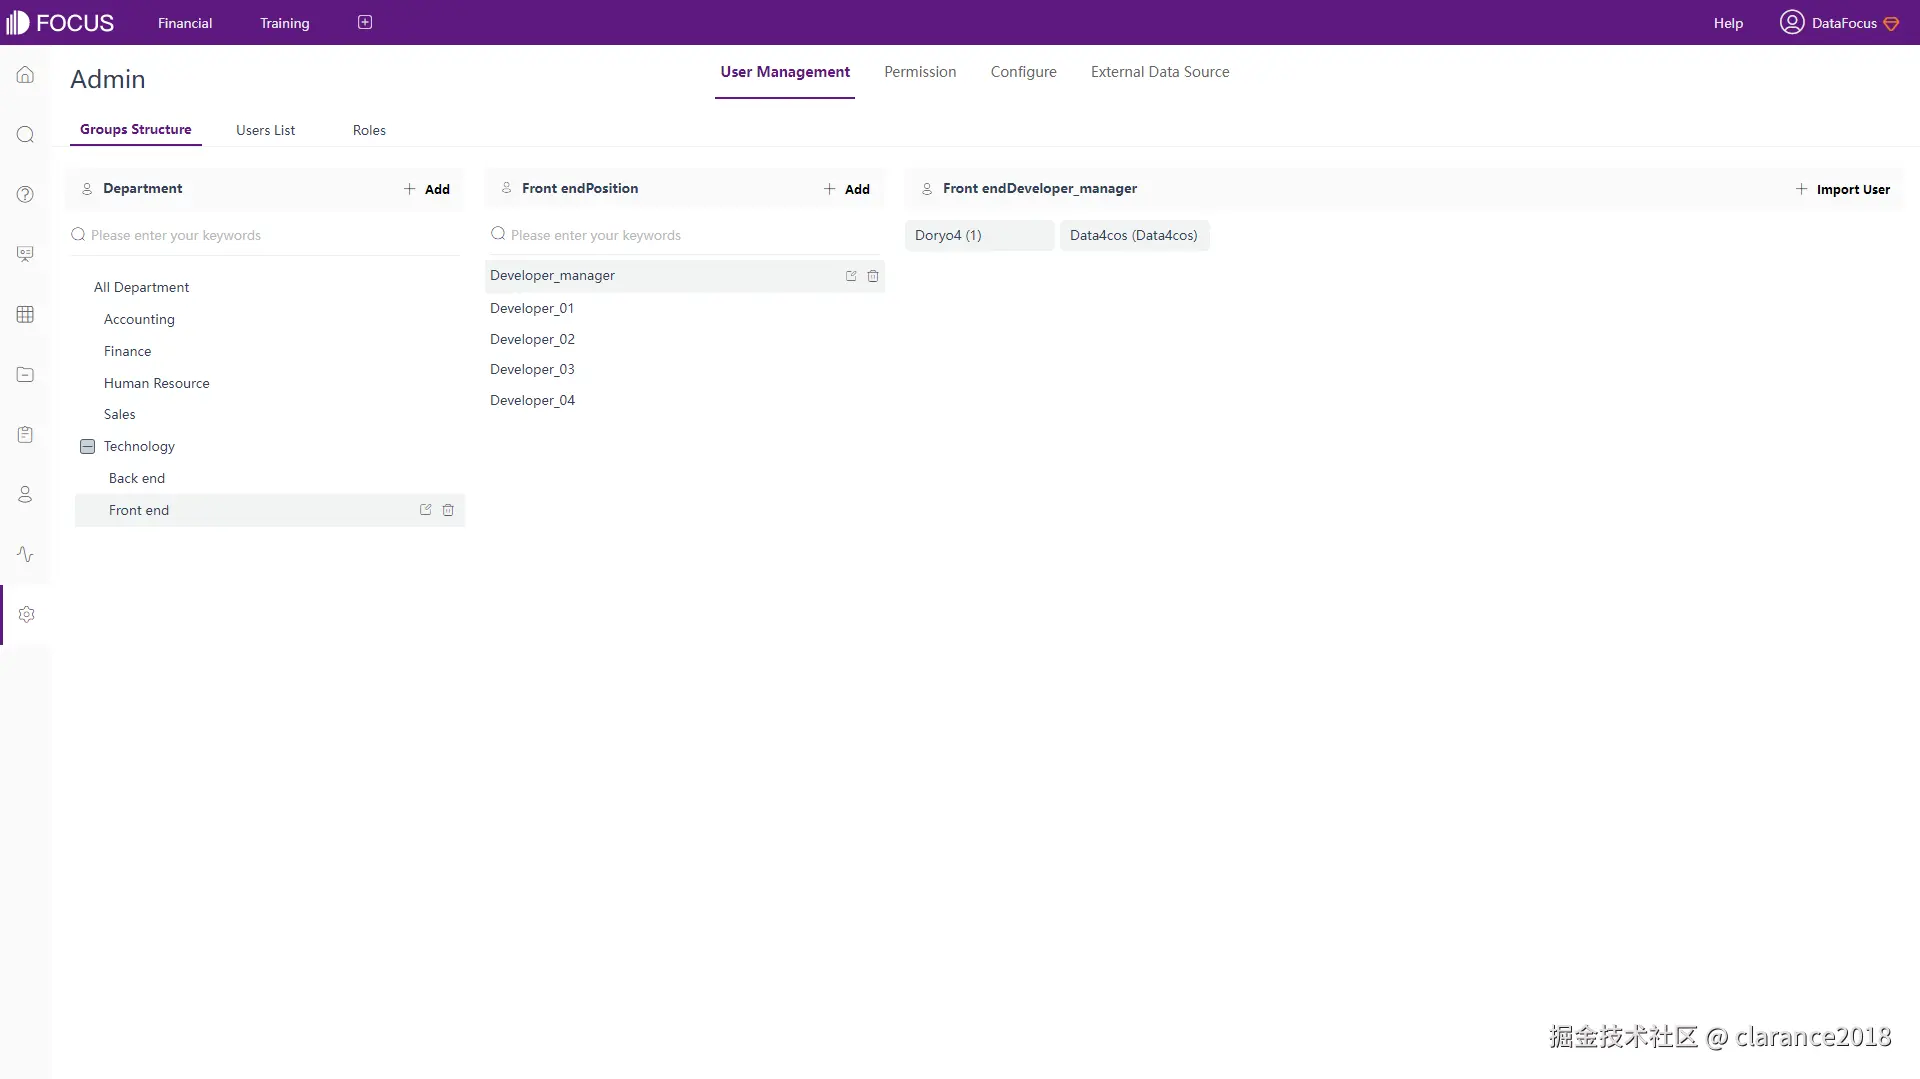Open the activity pulse icon in sidebar
1920x1079 pixels.
(25, 554)
